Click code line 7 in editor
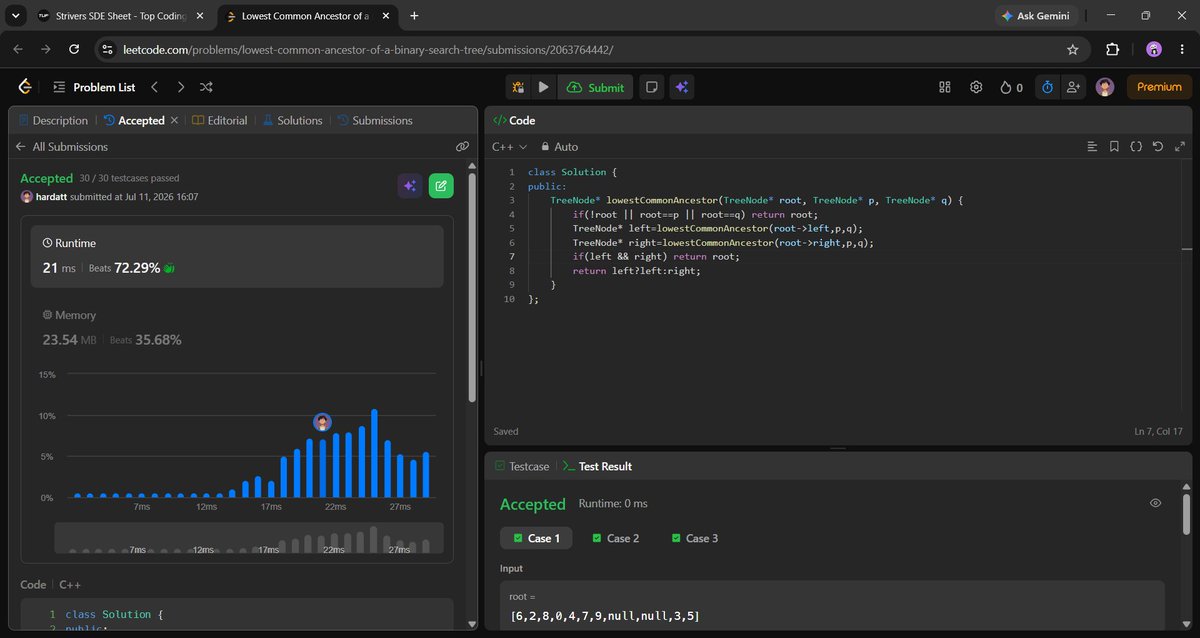Viewport: 1200px width, 638px height. pos(655,256)
